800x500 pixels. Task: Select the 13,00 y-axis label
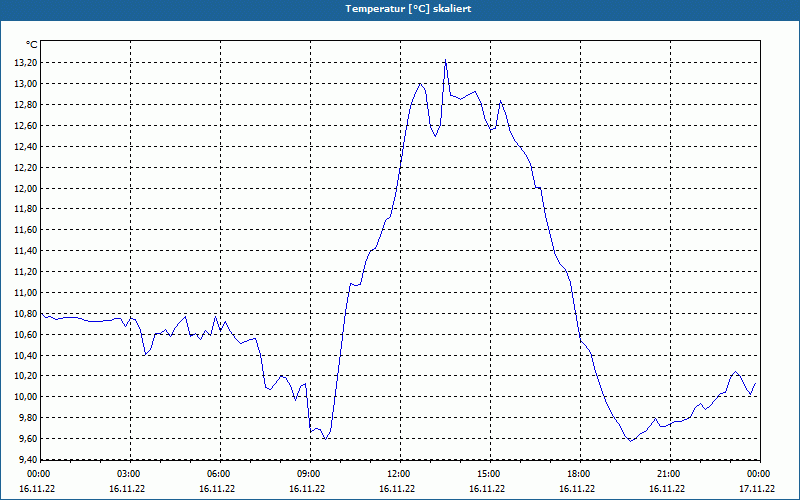(27, 84)
